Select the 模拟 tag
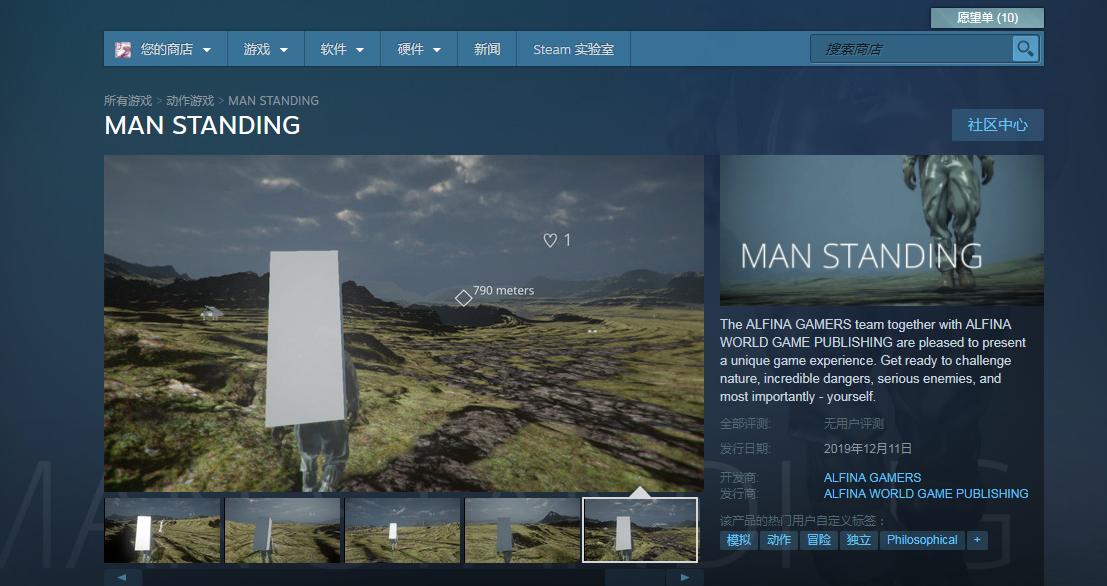Image resolution: width=1107 pixels, height=586 pixels. click(738, 540)
